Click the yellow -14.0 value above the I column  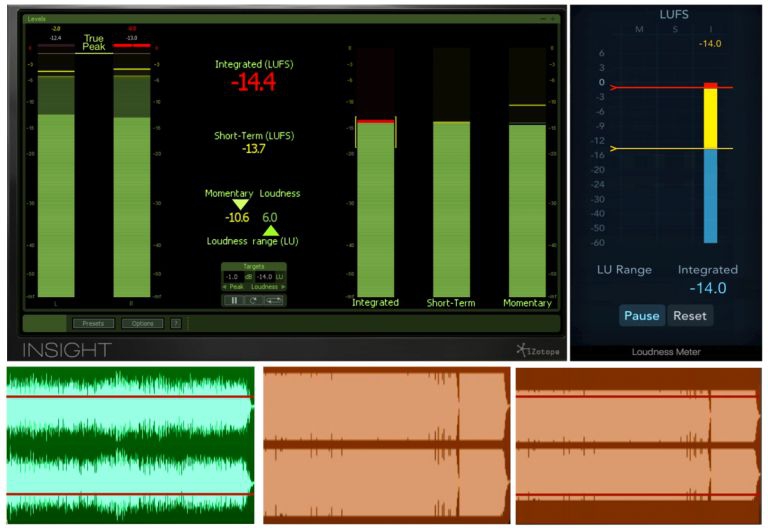(x=710, y=44)
